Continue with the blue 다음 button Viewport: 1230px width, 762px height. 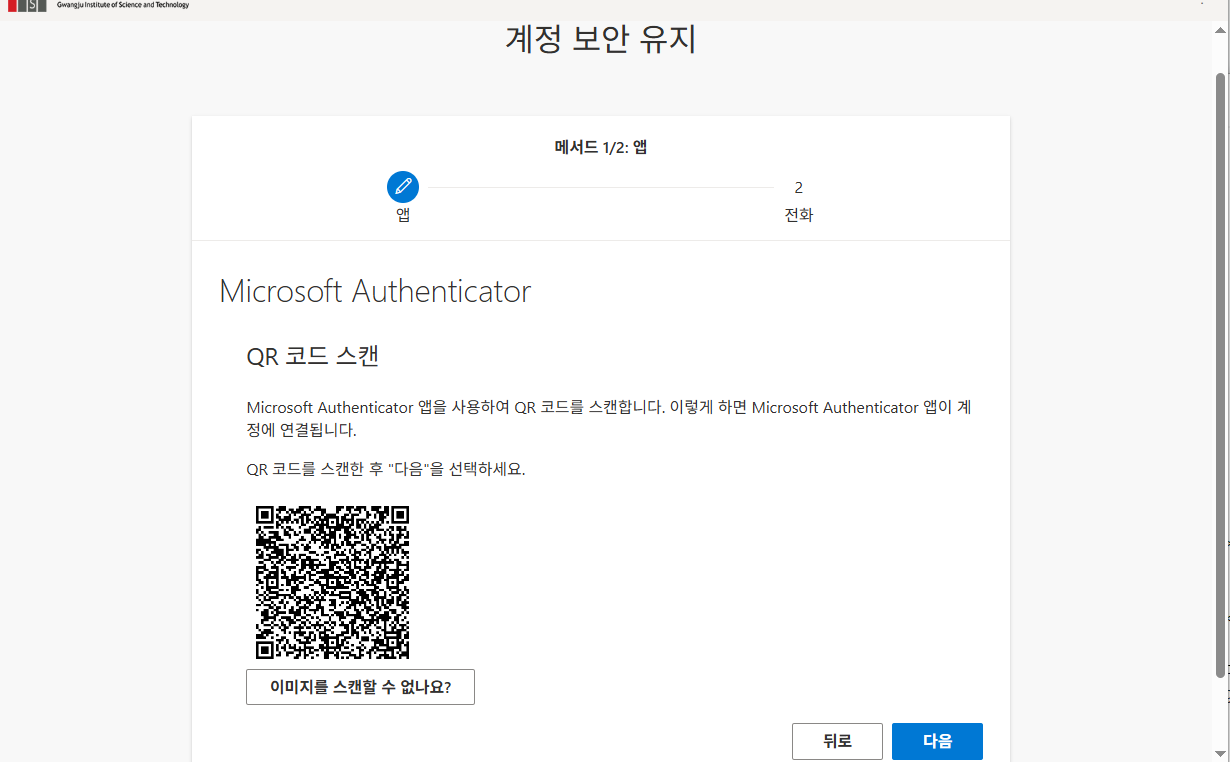pos(937,741)
